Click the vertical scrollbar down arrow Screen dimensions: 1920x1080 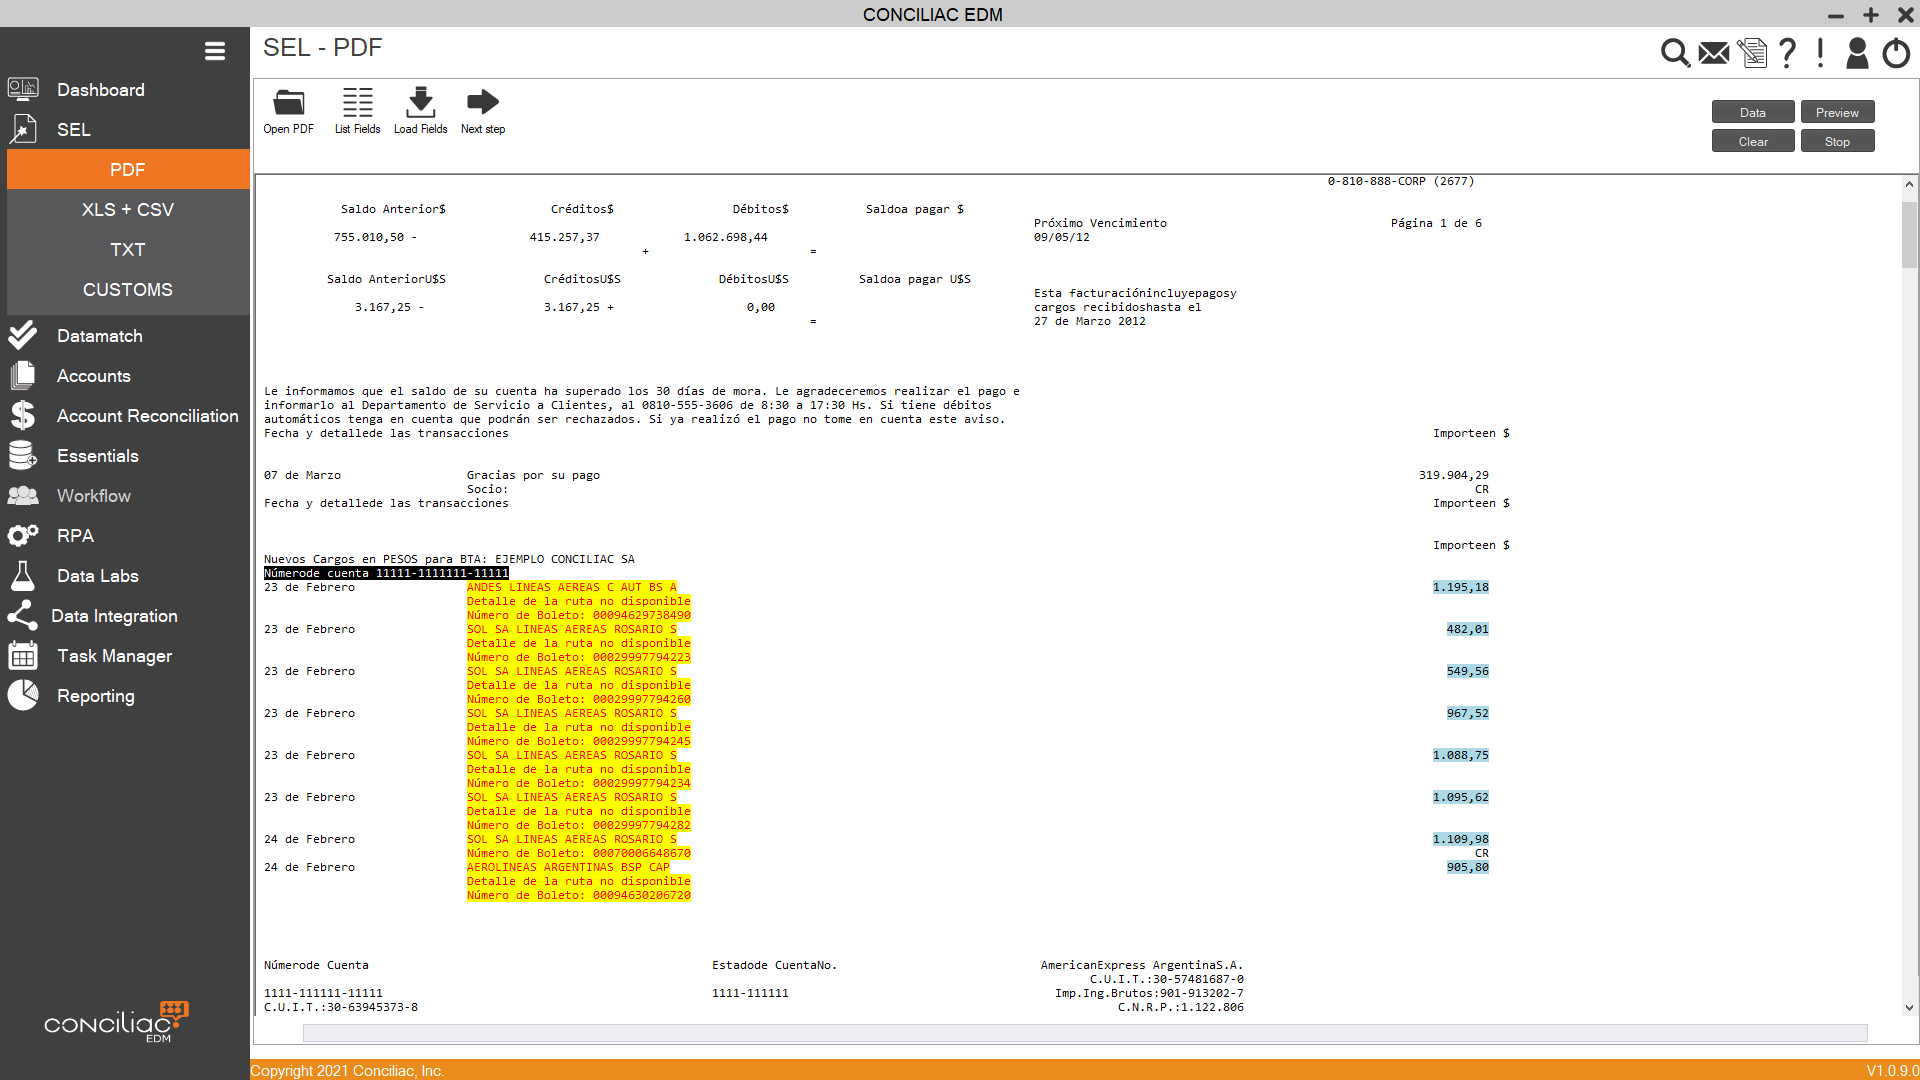click(1909, 1008)
